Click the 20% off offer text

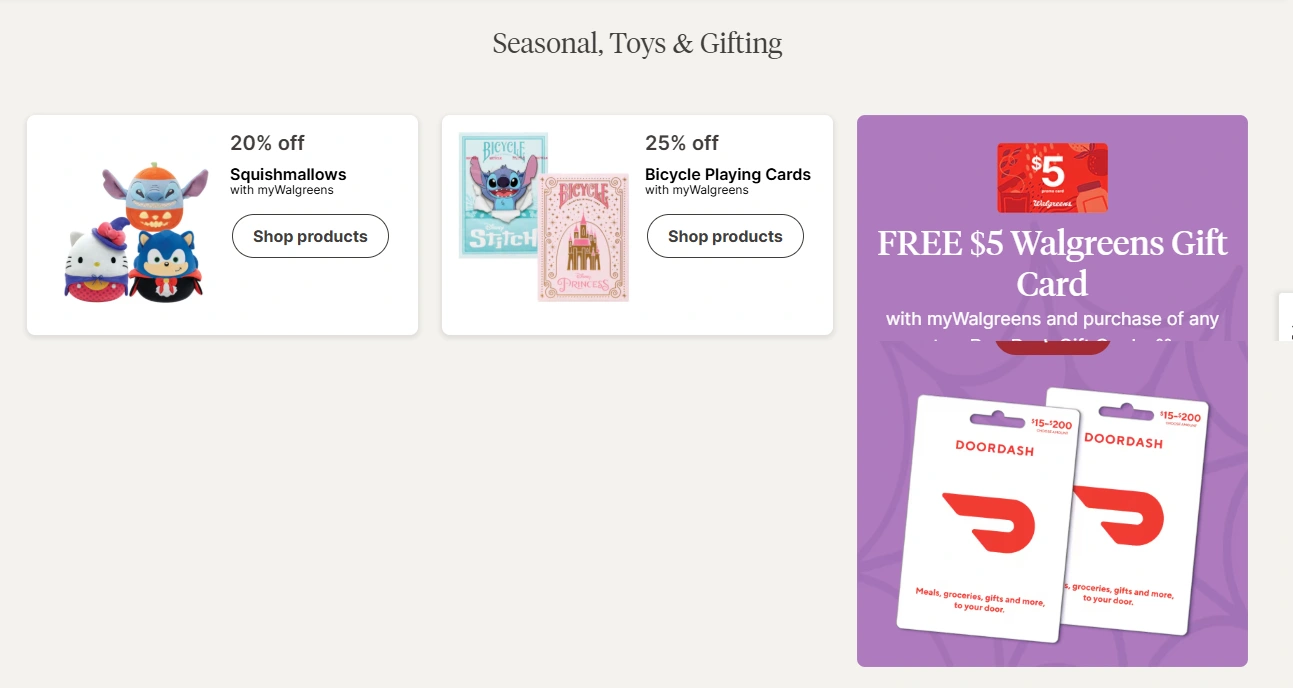pyautogui.click(x=267, y=143)
